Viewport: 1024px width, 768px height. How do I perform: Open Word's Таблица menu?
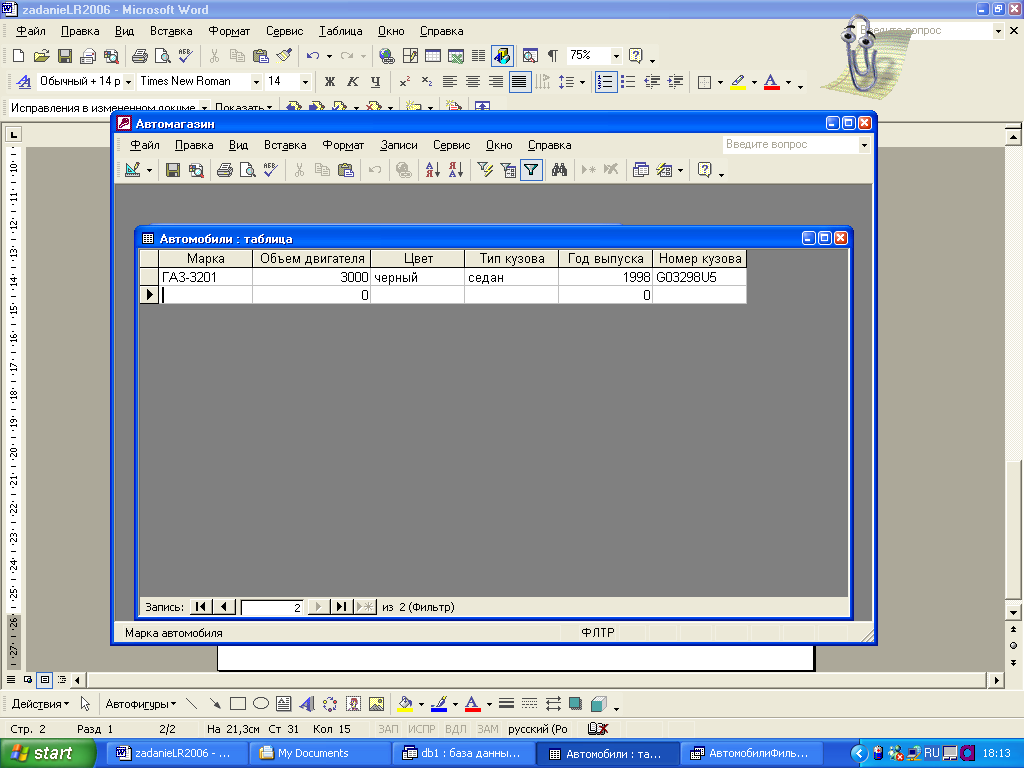point(340,31)
